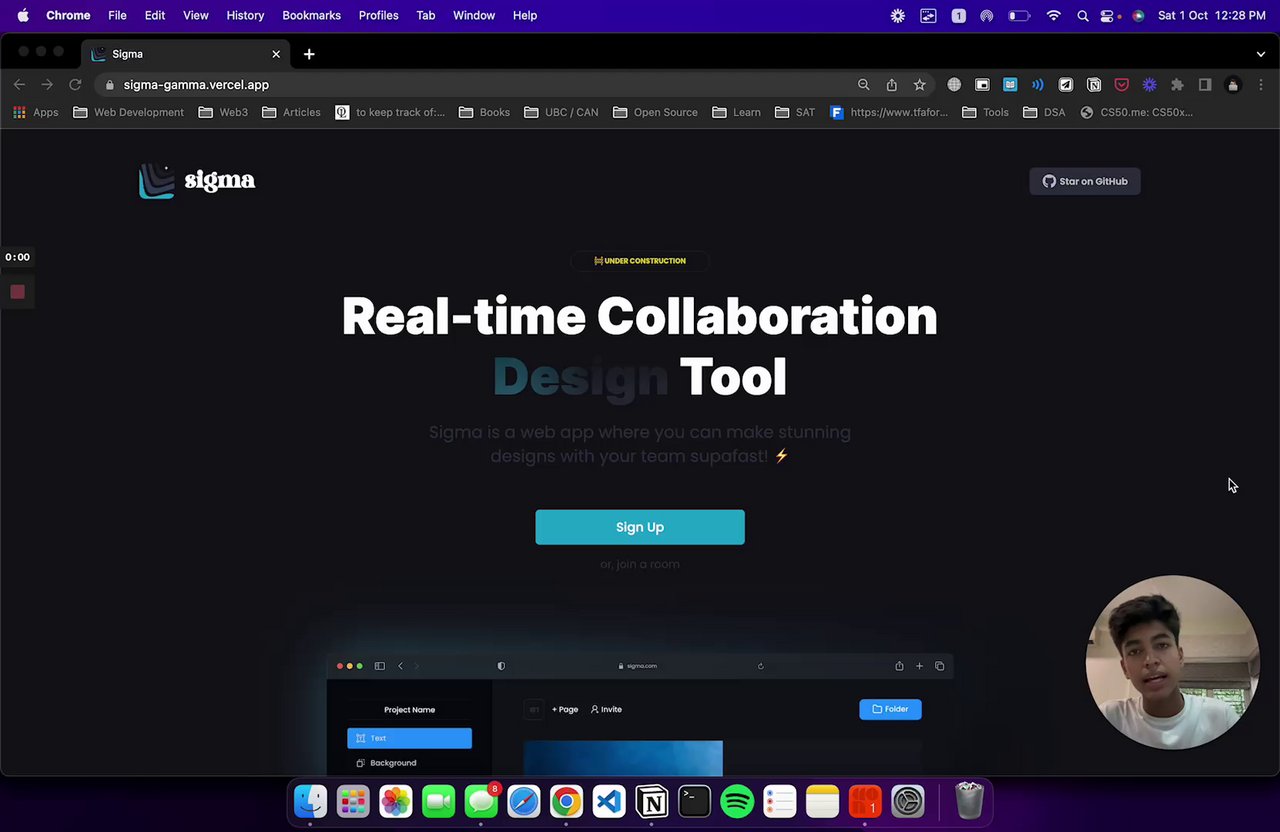Stop recording with the red square button
The height and width of the screenshot is (832, 1280).
click(17, 291)
